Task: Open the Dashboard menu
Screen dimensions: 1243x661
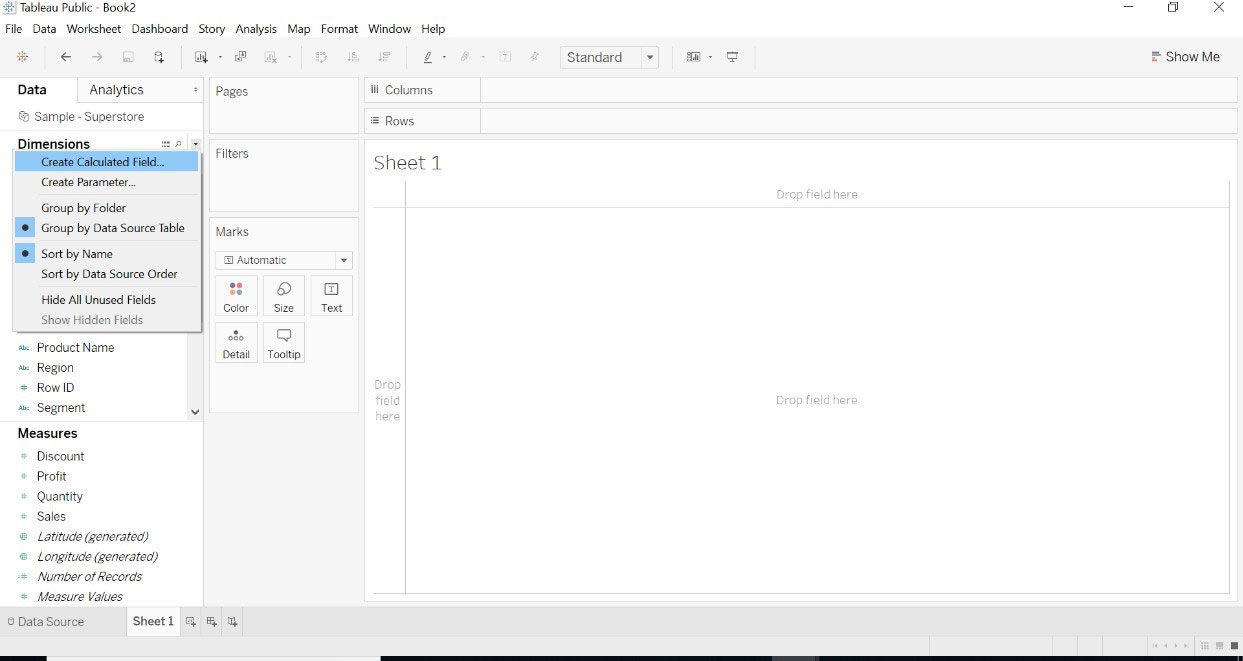Action: point(160,29)
